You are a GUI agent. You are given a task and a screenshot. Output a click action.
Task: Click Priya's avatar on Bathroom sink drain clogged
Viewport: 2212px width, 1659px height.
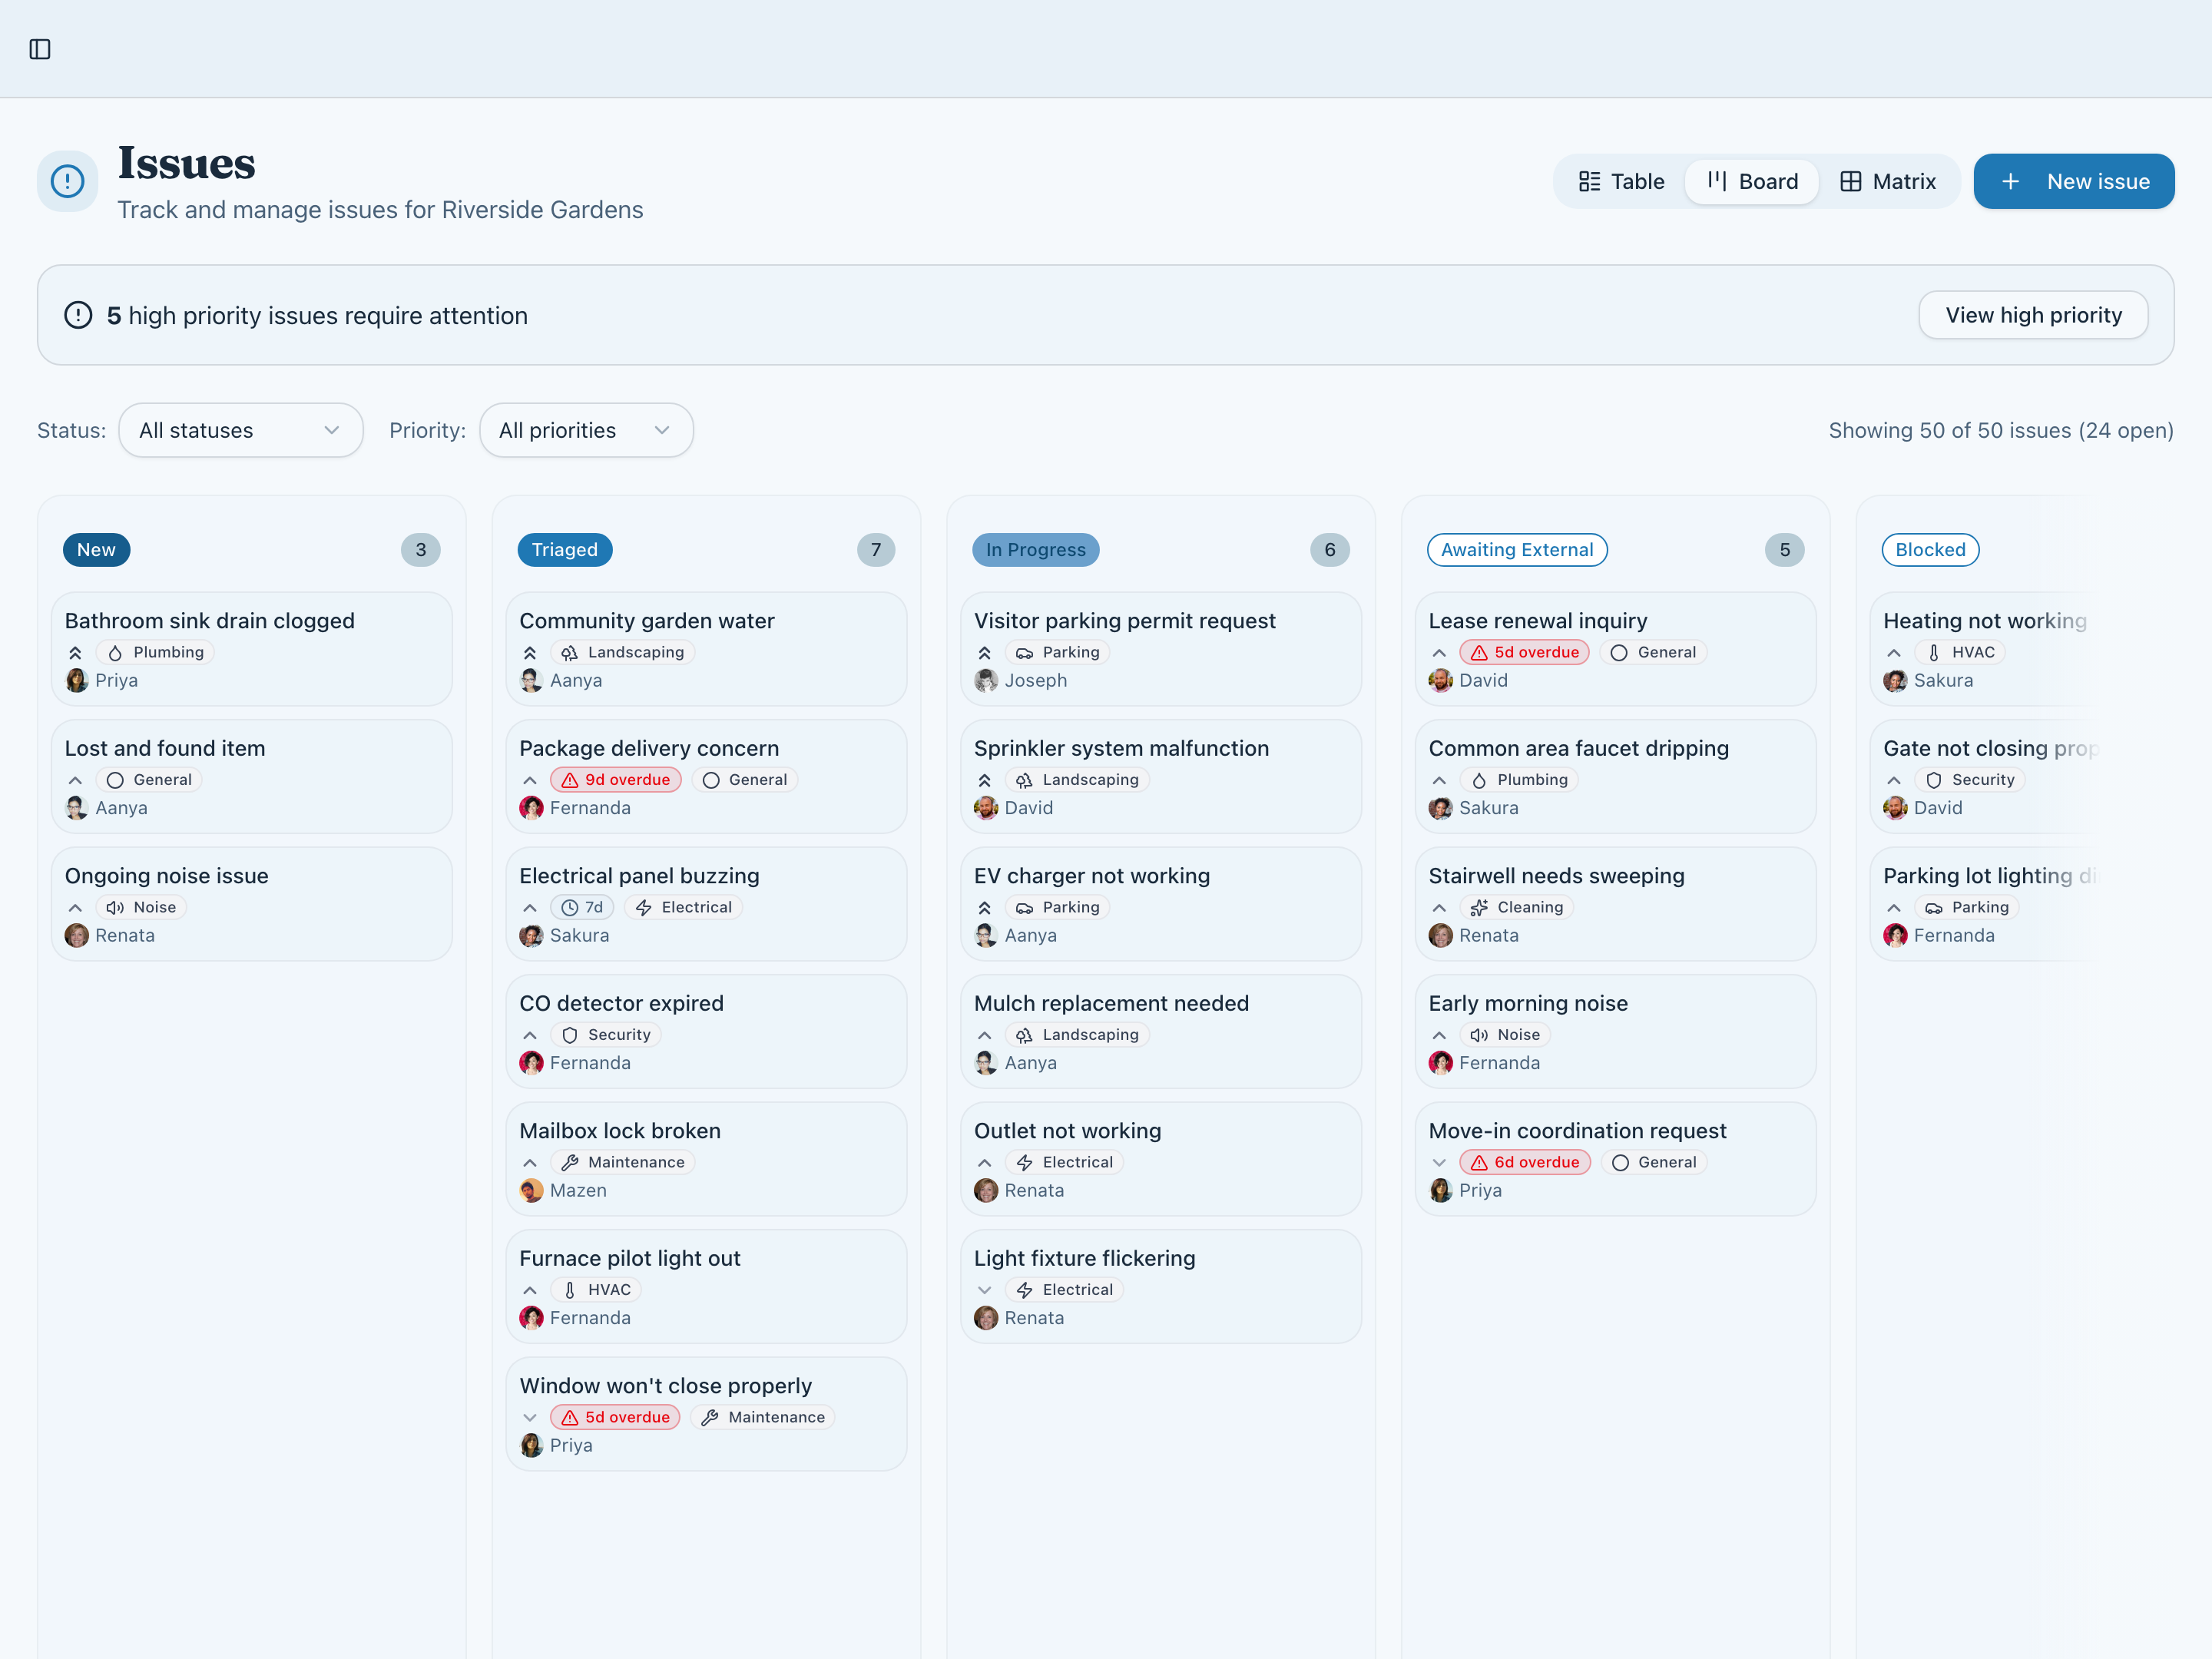pos(76,680)
